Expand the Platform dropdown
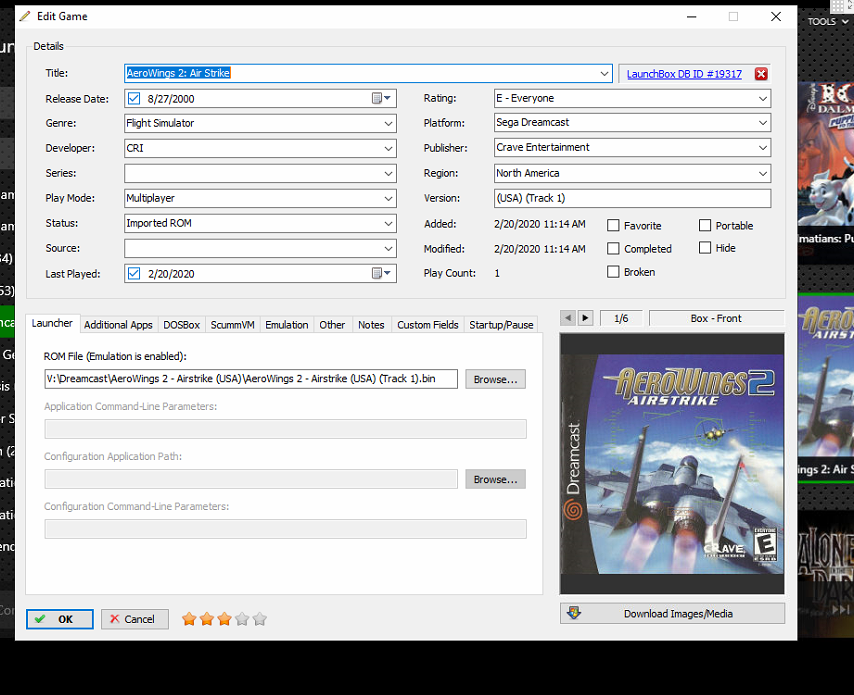The width and height of the screenshot is (854, 695). click(x=763, y=123)
